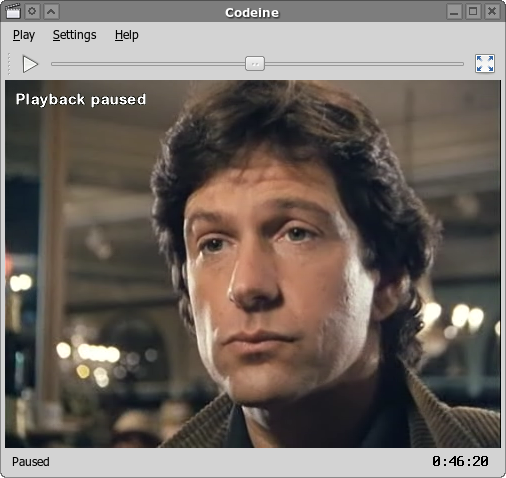Maximize the Codeine window

473,12
